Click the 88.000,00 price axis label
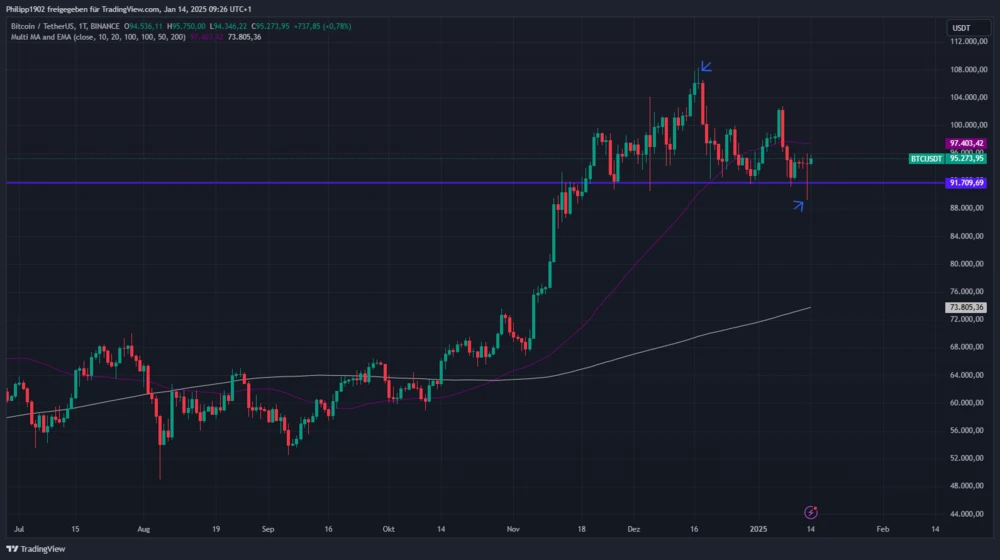 point(968,208)
